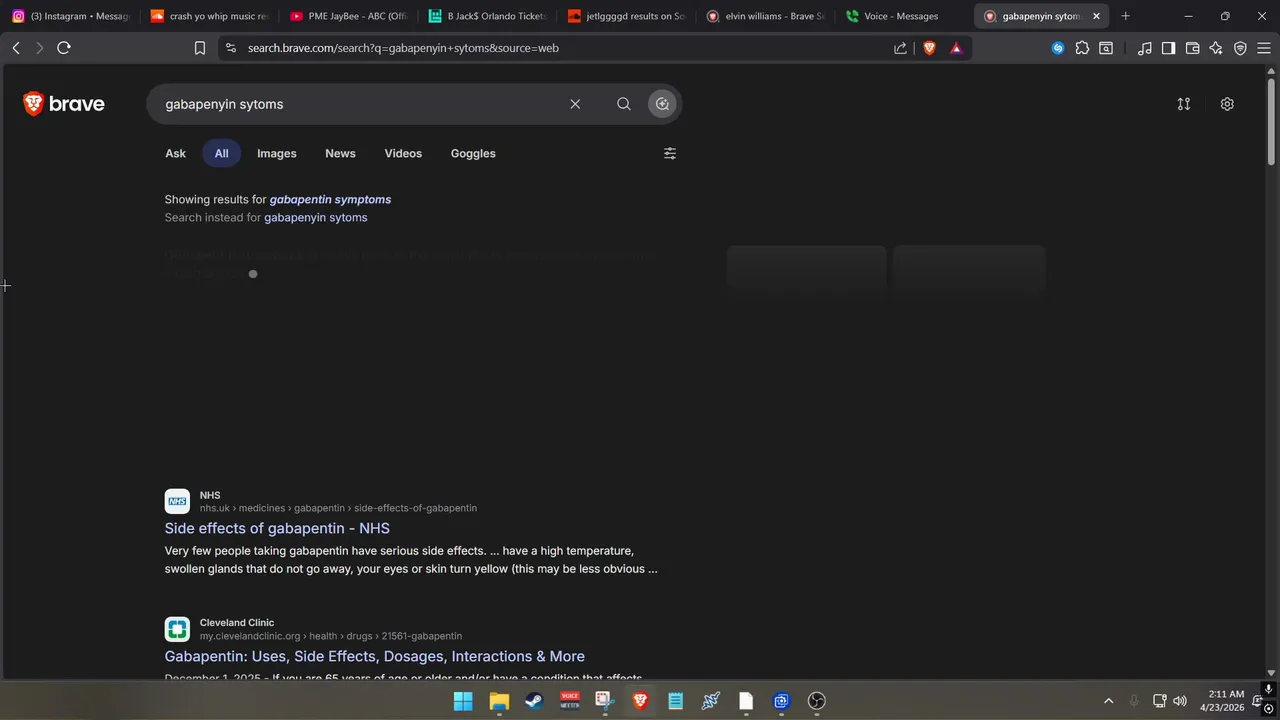
Task: Switch to Instagram Messages tab
Action: [x=70, y=16]
